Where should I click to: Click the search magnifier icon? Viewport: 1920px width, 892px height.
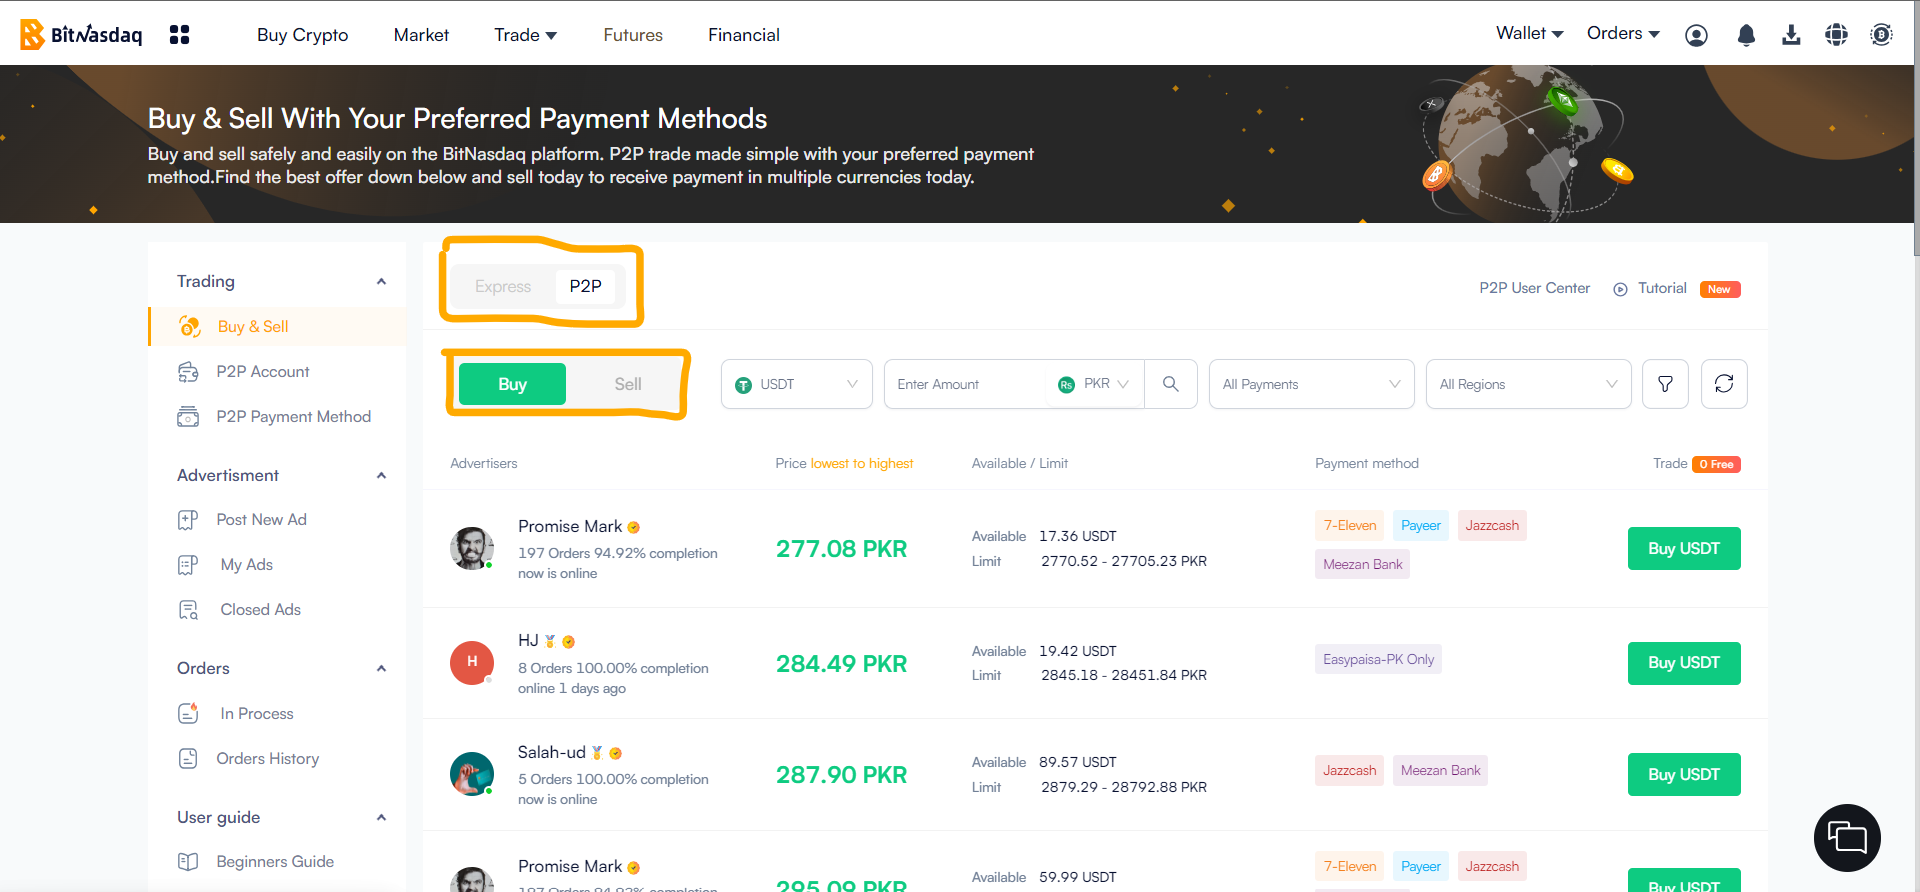pyautogui.click(x=1170, y=384)
